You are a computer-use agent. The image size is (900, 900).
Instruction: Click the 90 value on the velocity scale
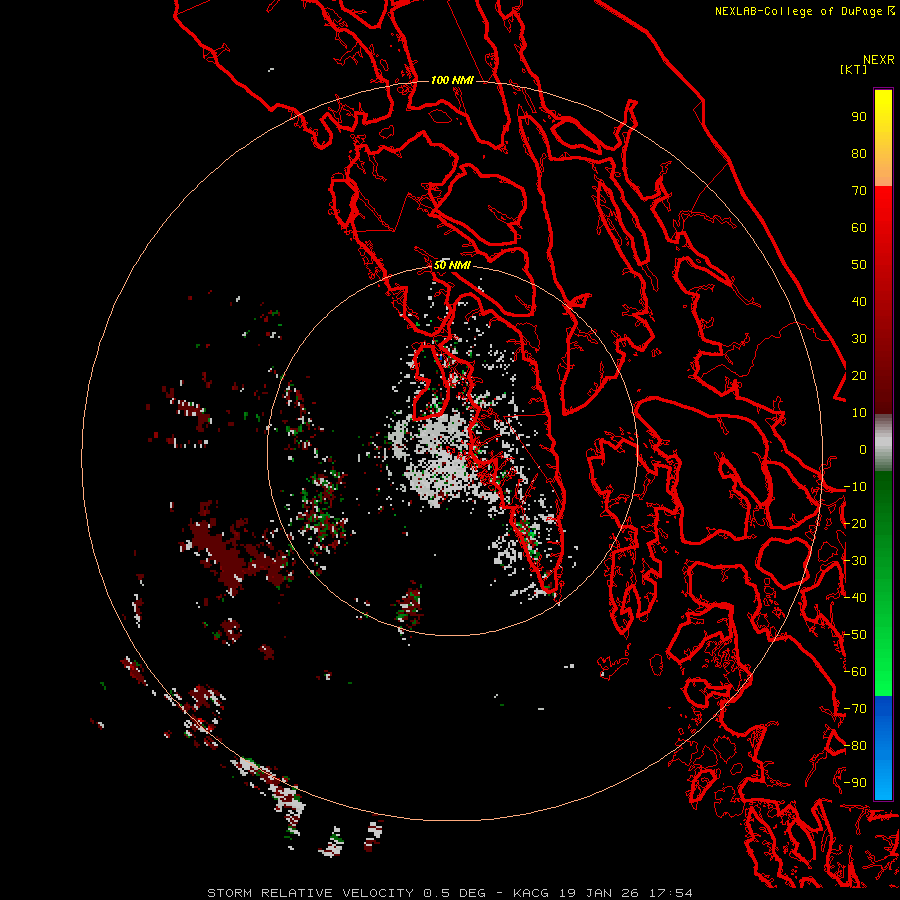pyautogui.click(x=859, y=117)
